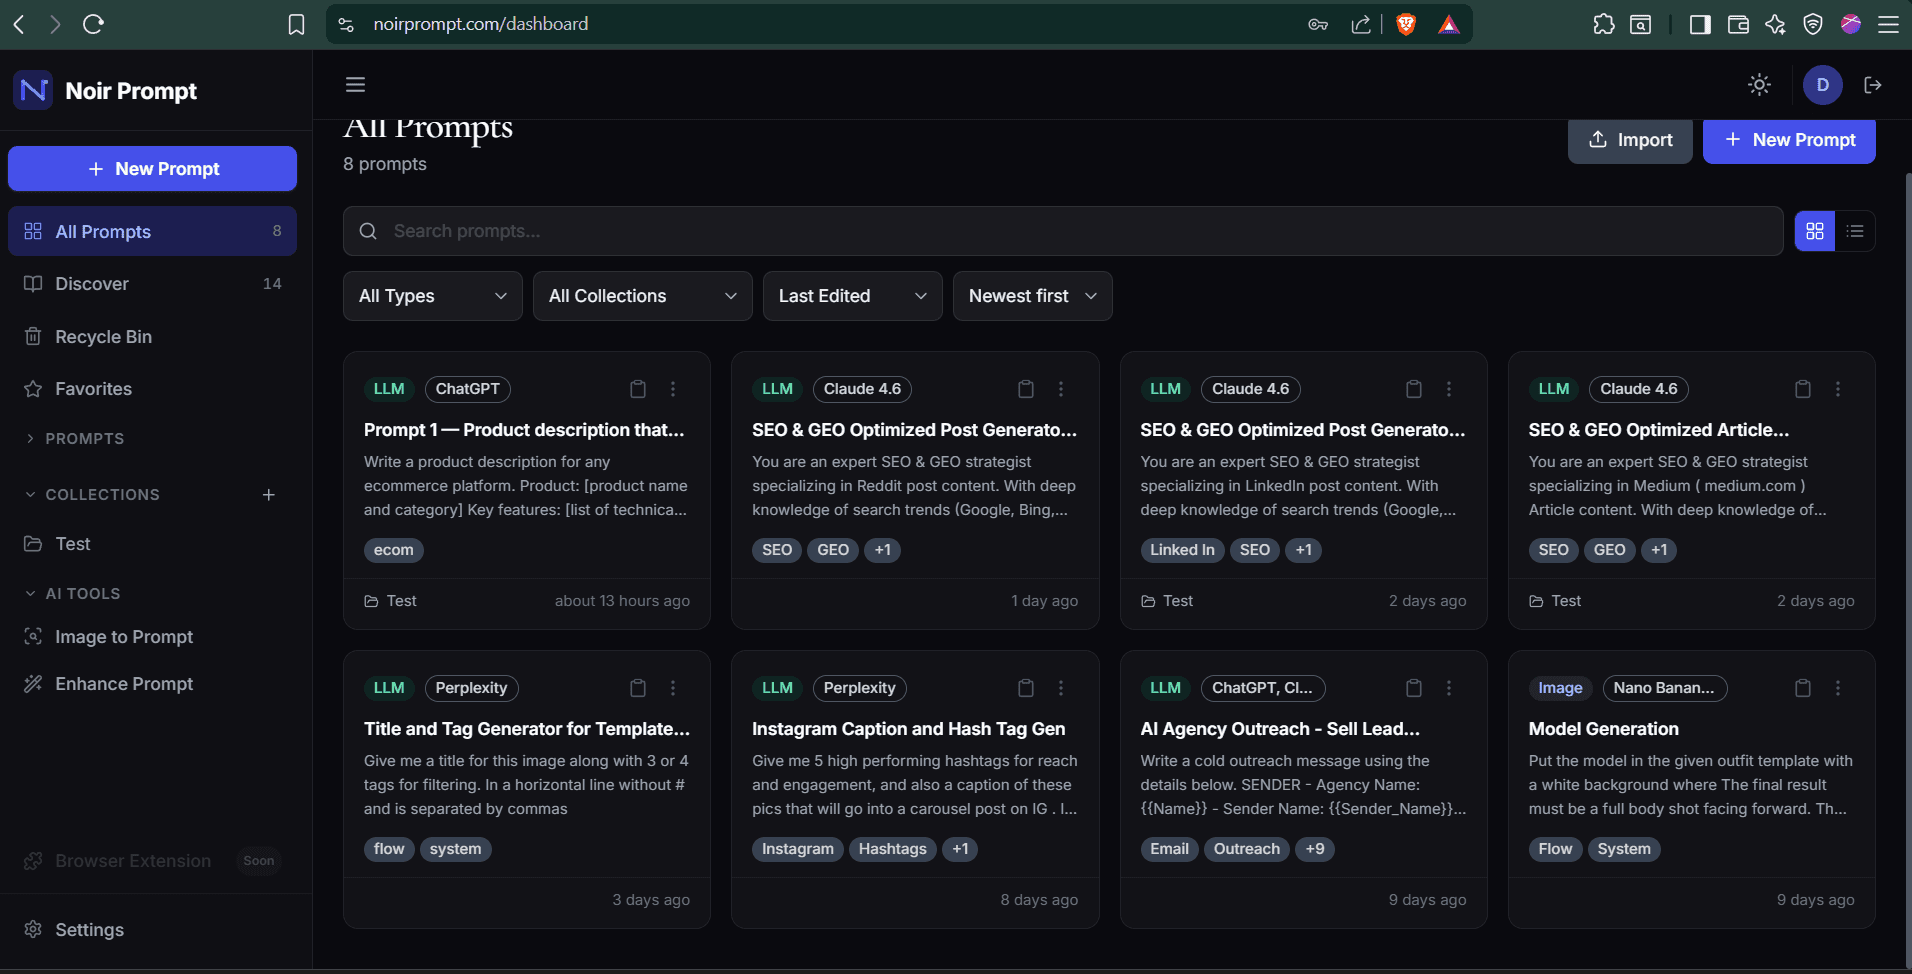Viewport: 1912px width, 974px height.
Task: Click the 'Instagram' tag
Action: click(798, 849)
